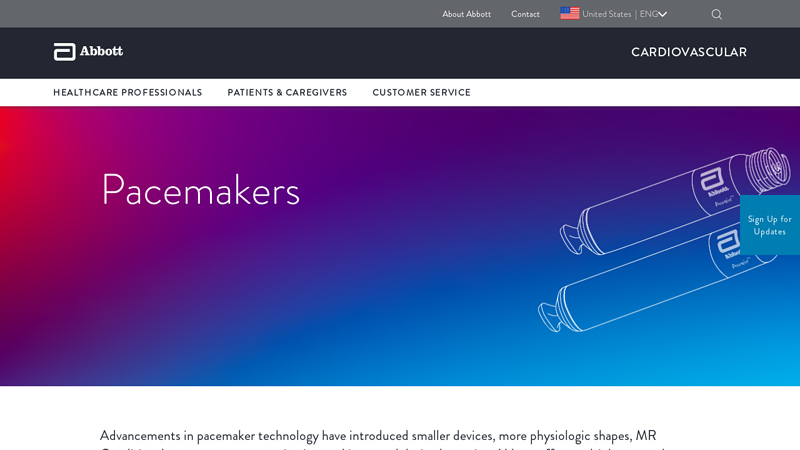Open Healthcare Professionals menu
The height and width of the screenshot is (450, 800).
[128, 92]
